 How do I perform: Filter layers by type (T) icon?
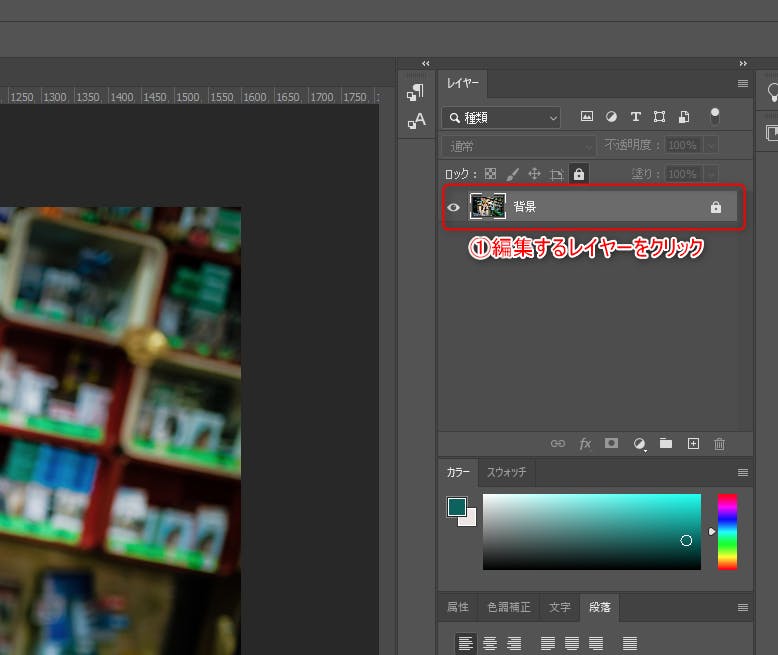tap(635, 117)
